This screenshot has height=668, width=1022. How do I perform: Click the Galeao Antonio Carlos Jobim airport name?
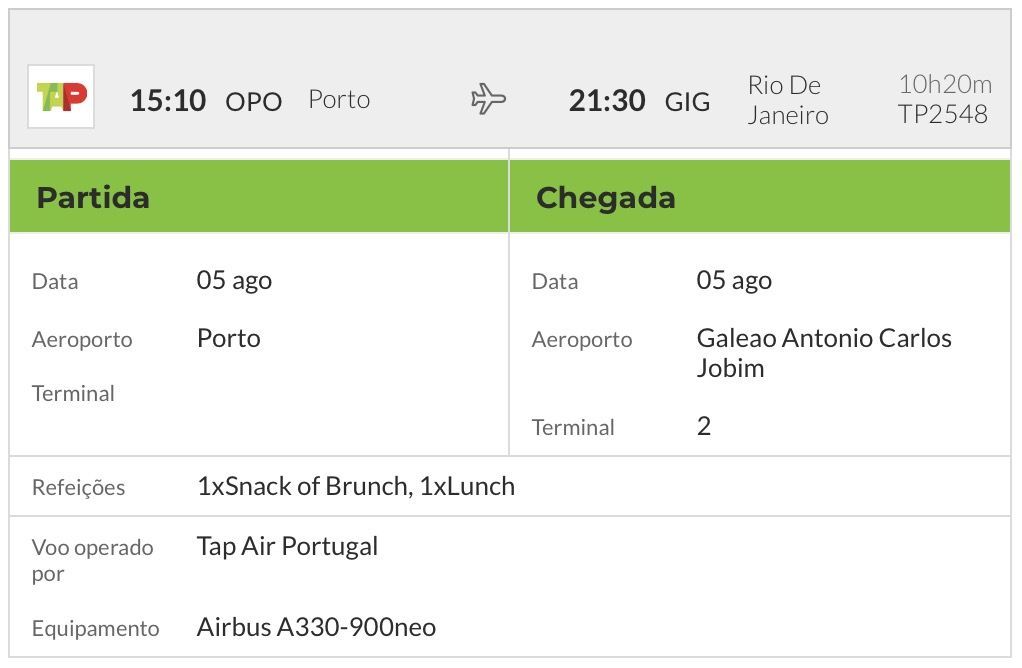824,353
